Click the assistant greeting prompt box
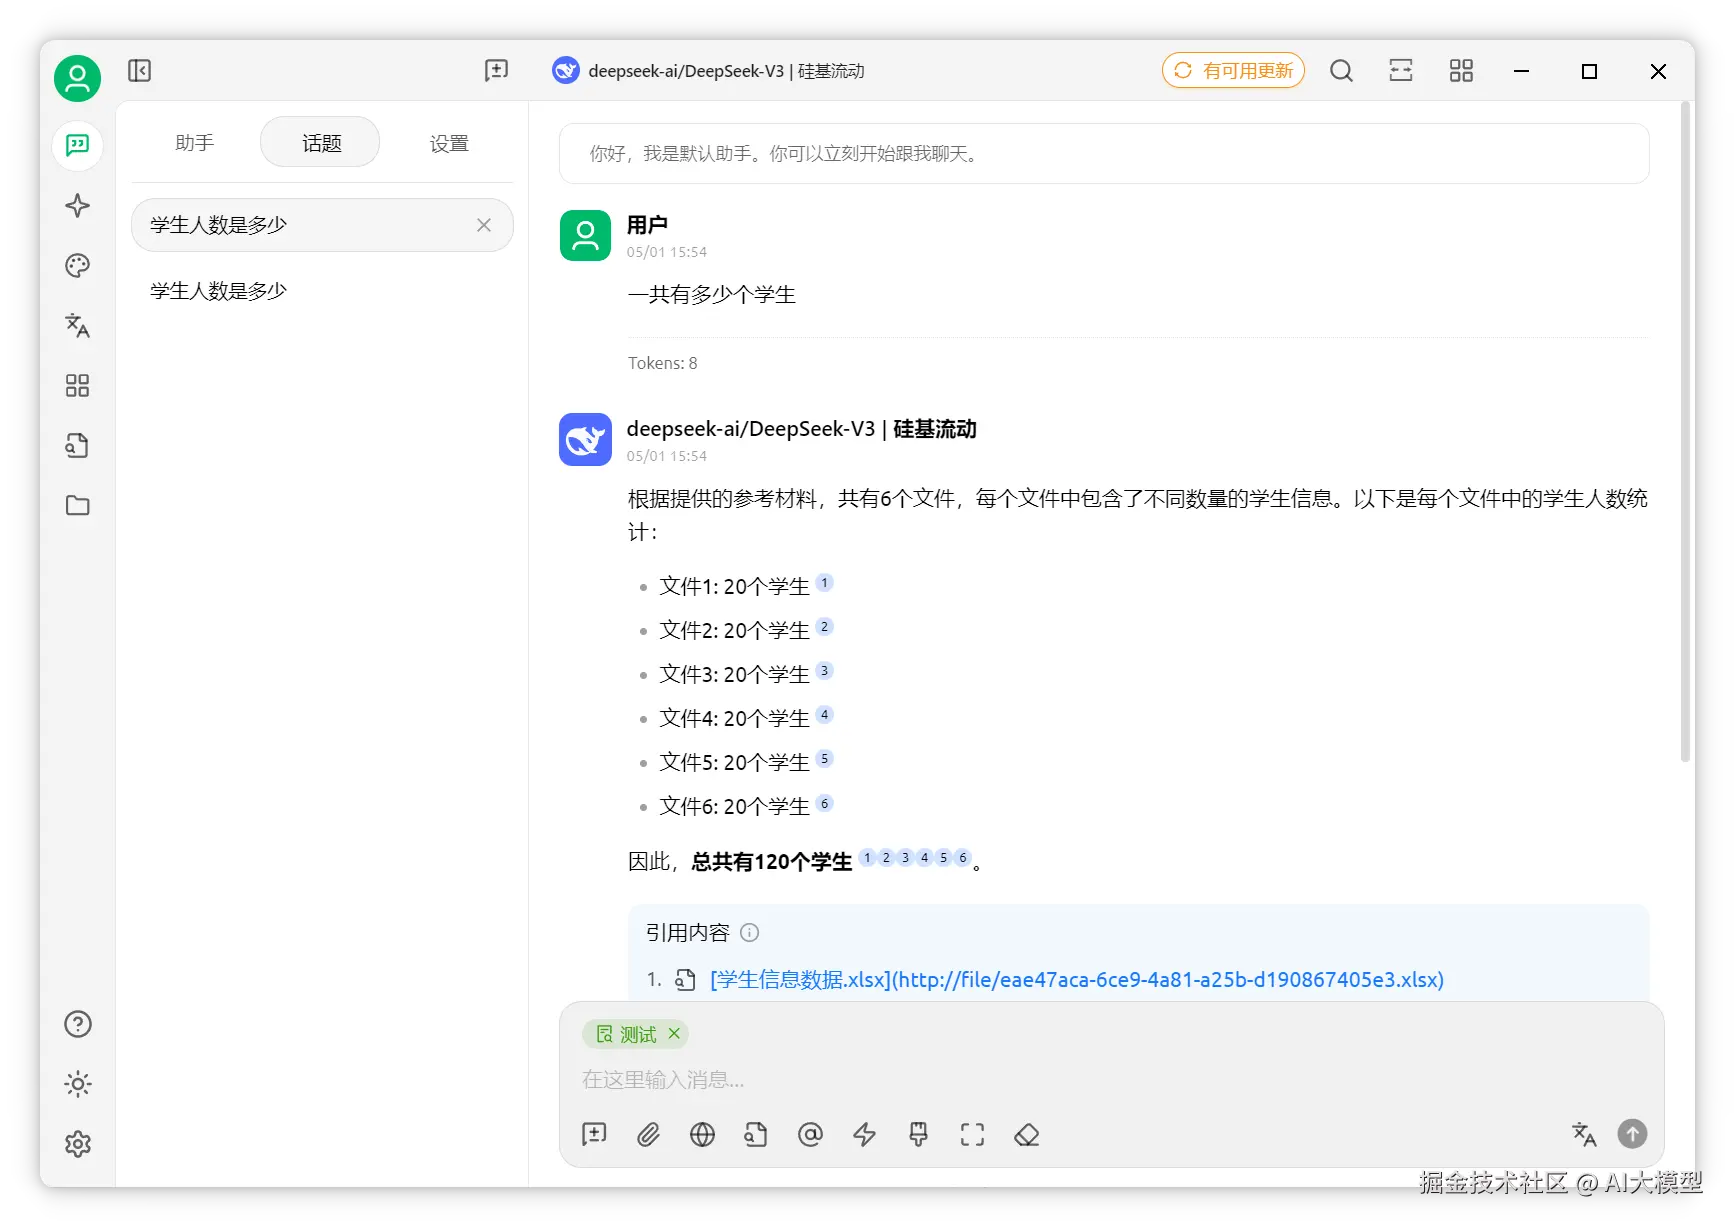Screen dimensions: 1735x1228 tap(1104, 153)
